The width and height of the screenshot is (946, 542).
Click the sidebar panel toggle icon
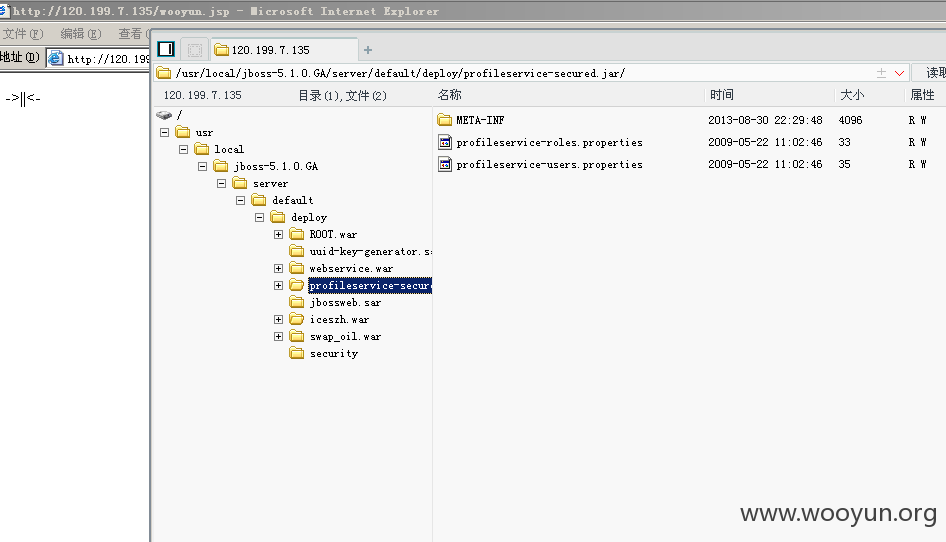click(x=166, y=49)
